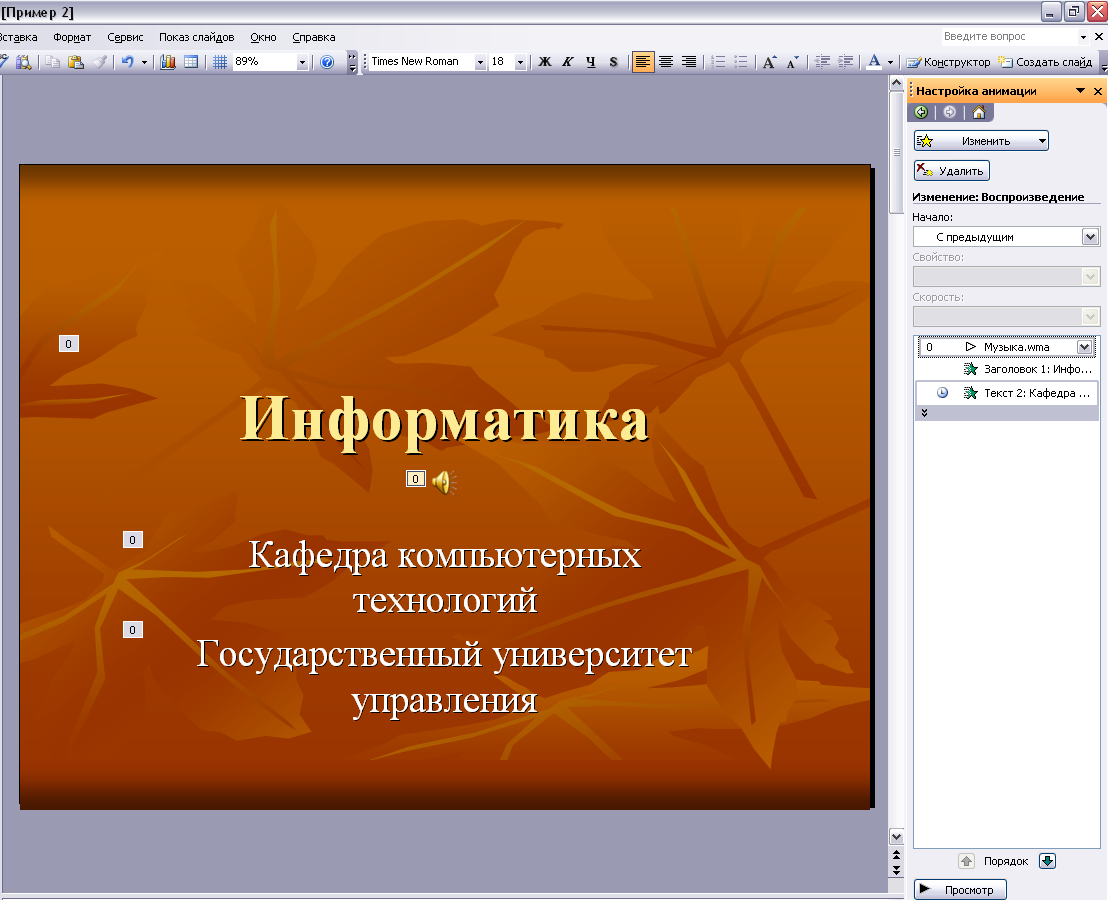Click vertical scrollbar down arrow
The image size is (1108, 900).
coord(897,837)
